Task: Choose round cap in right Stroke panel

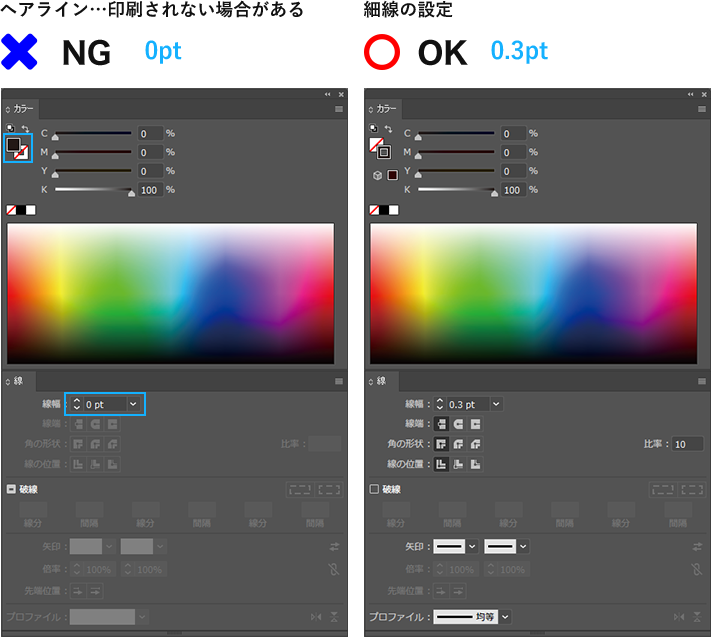Action: click(459, 424)
